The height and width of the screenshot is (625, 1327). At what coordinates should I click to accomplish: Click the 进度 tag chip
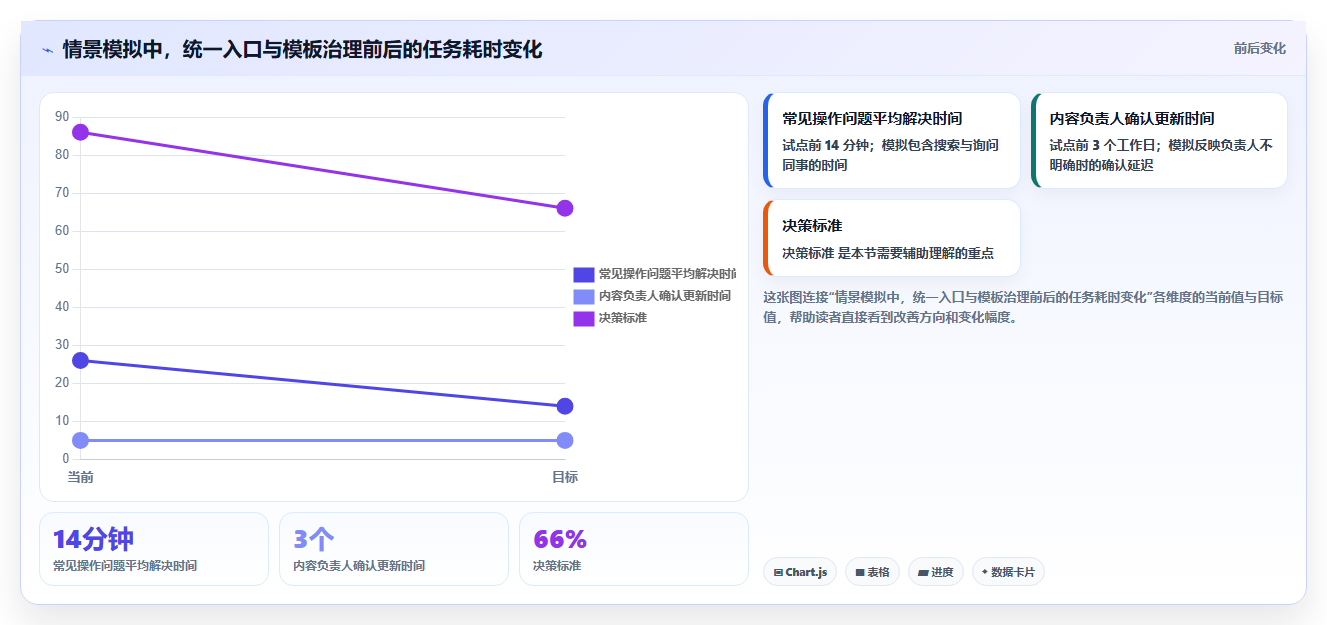click(x=936, y=572)
